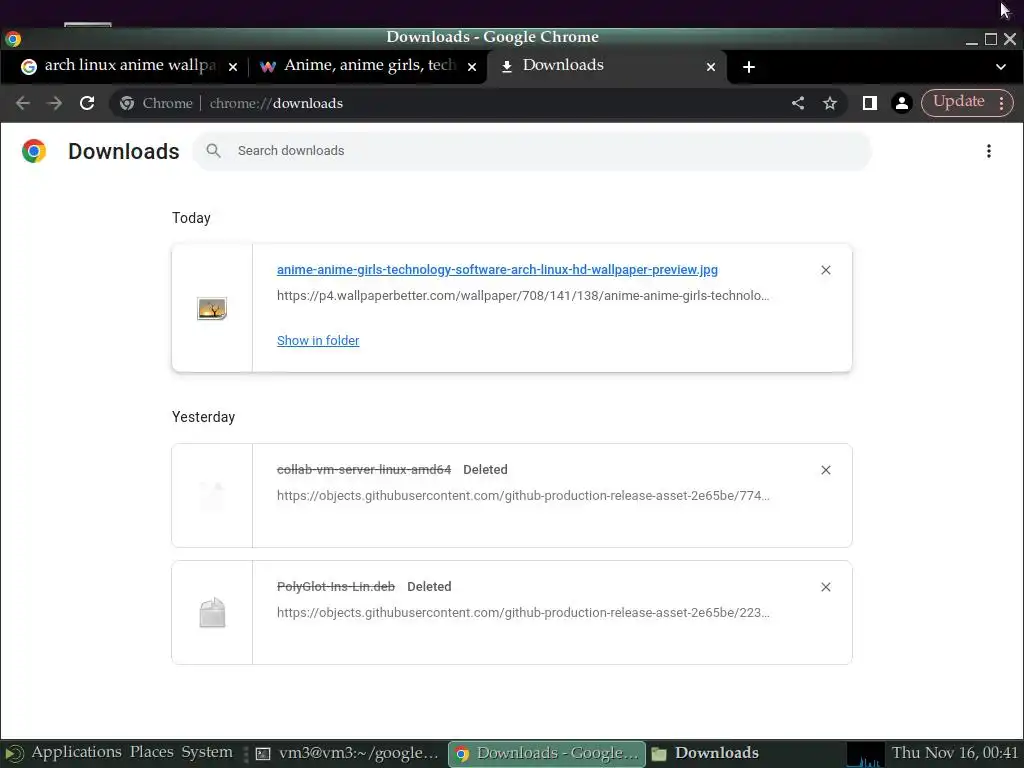Share this page via the share icon
Image resolution: width=1024 pixels, height=768 pixels.
798,103
